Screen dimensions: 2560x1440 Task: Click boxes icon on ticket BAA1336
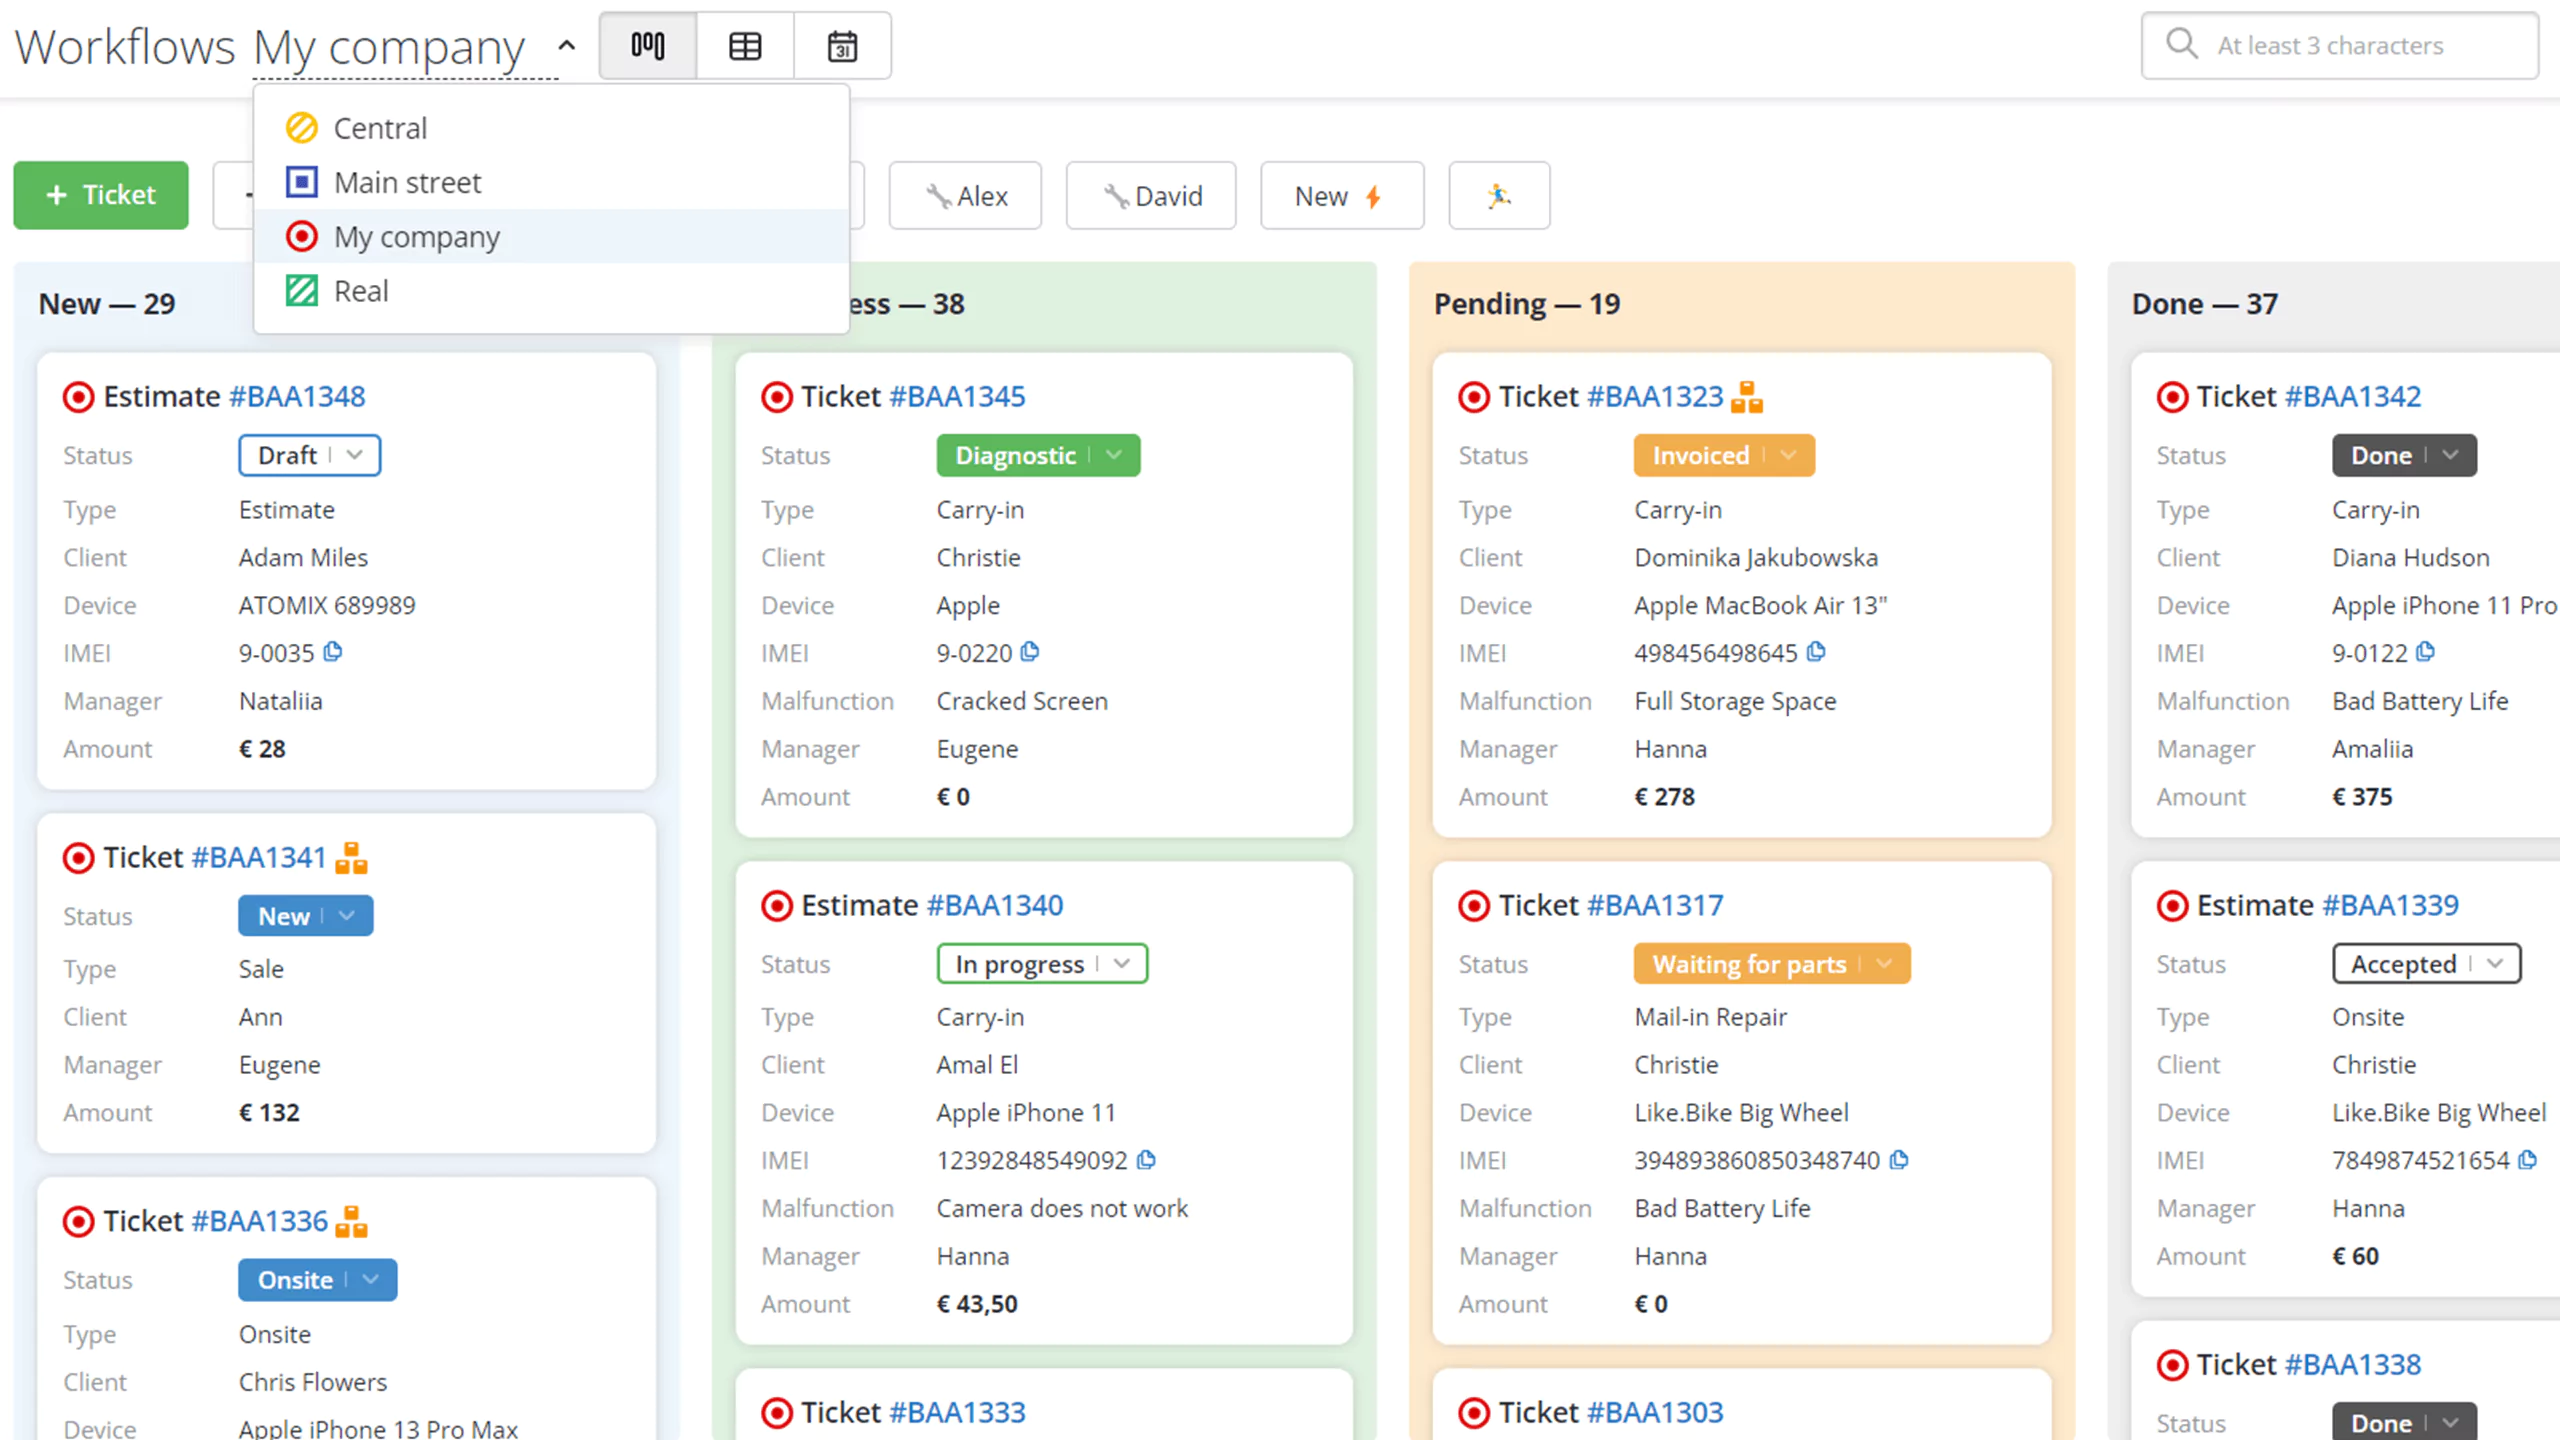(351, 1221)
